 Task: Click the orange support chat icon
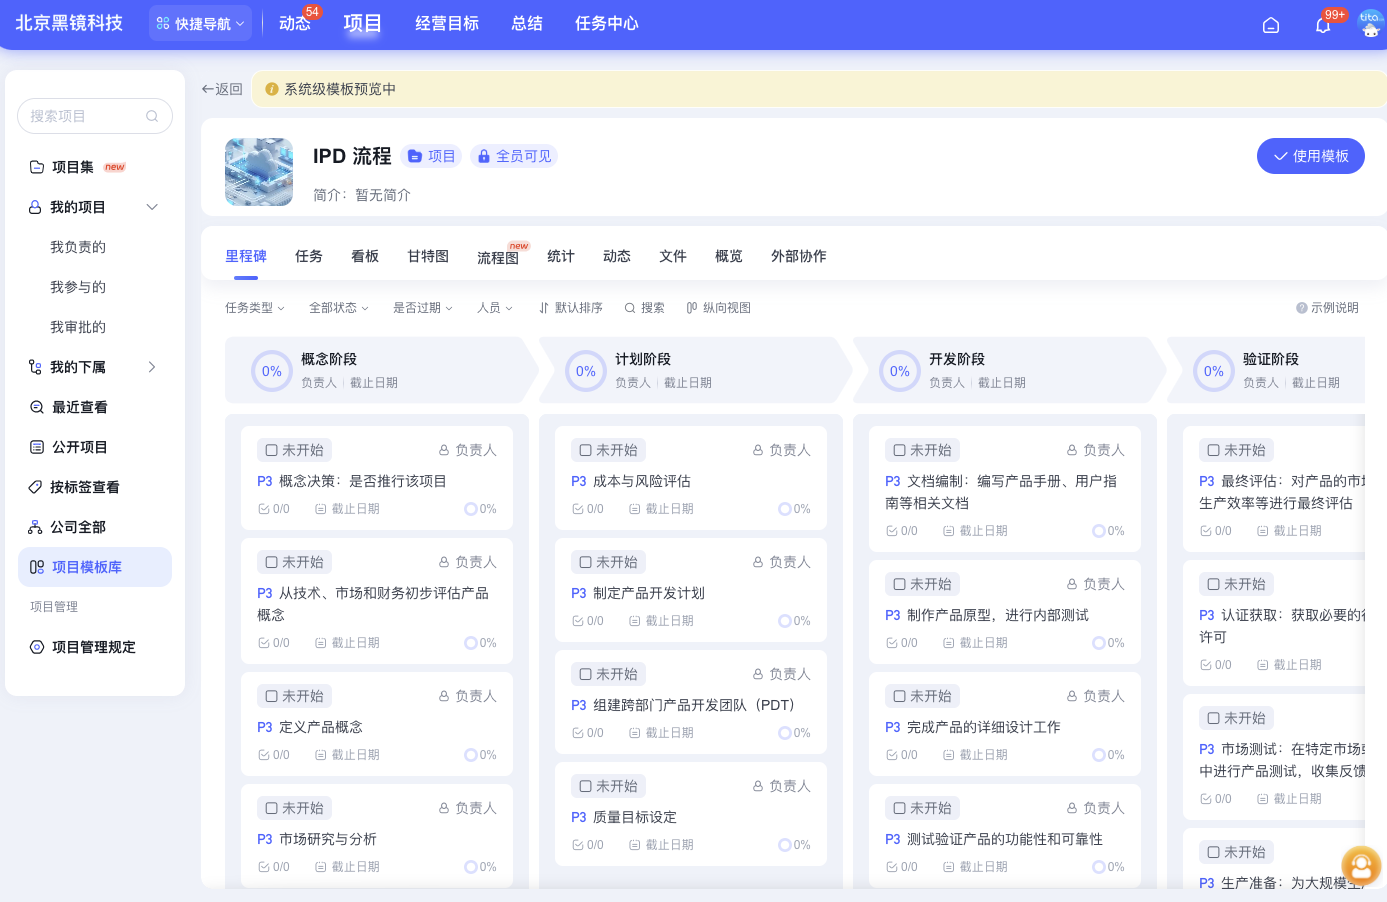[1361, 865]
